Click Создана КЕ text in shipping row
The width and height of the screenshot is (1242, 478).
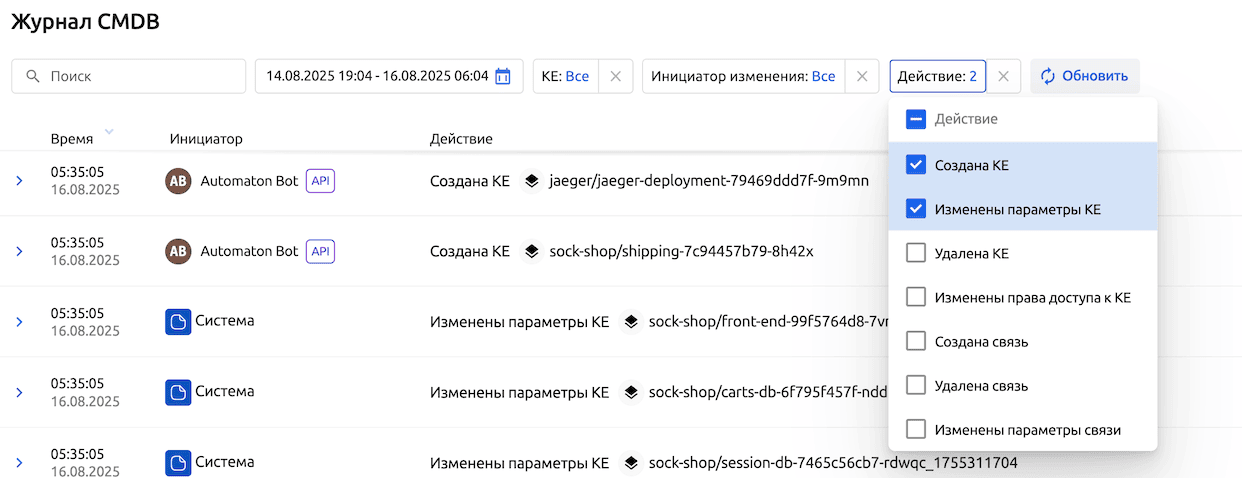[x=469, y=251]
